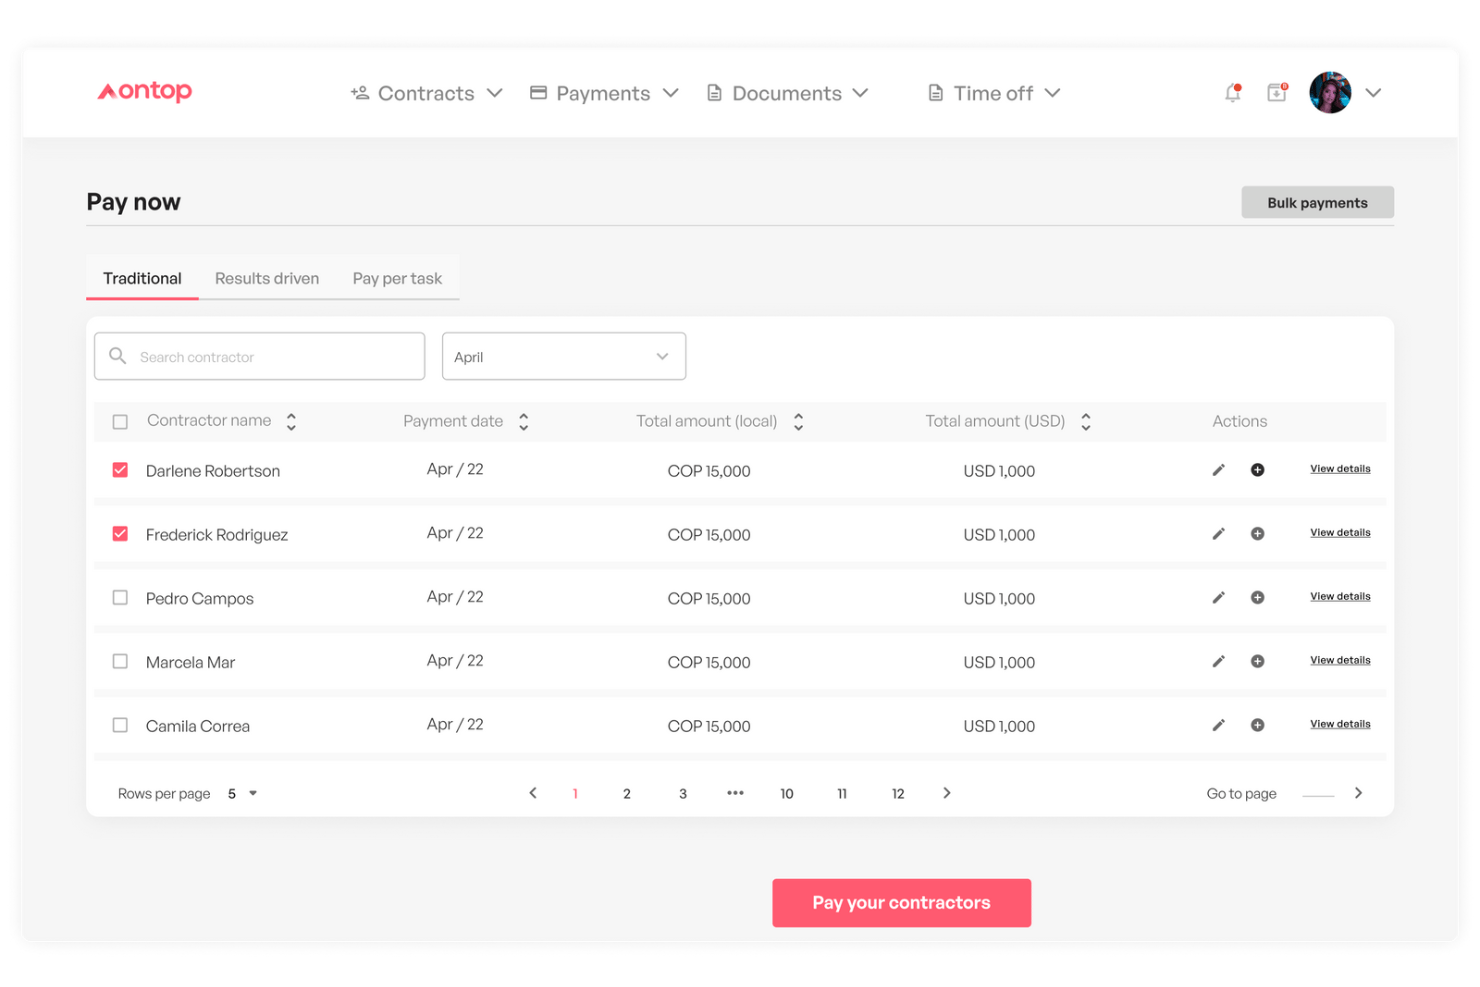Click the plus icon for Pedro Campos
This screenshot has height=987, width=1480.
coord(1257,598)
